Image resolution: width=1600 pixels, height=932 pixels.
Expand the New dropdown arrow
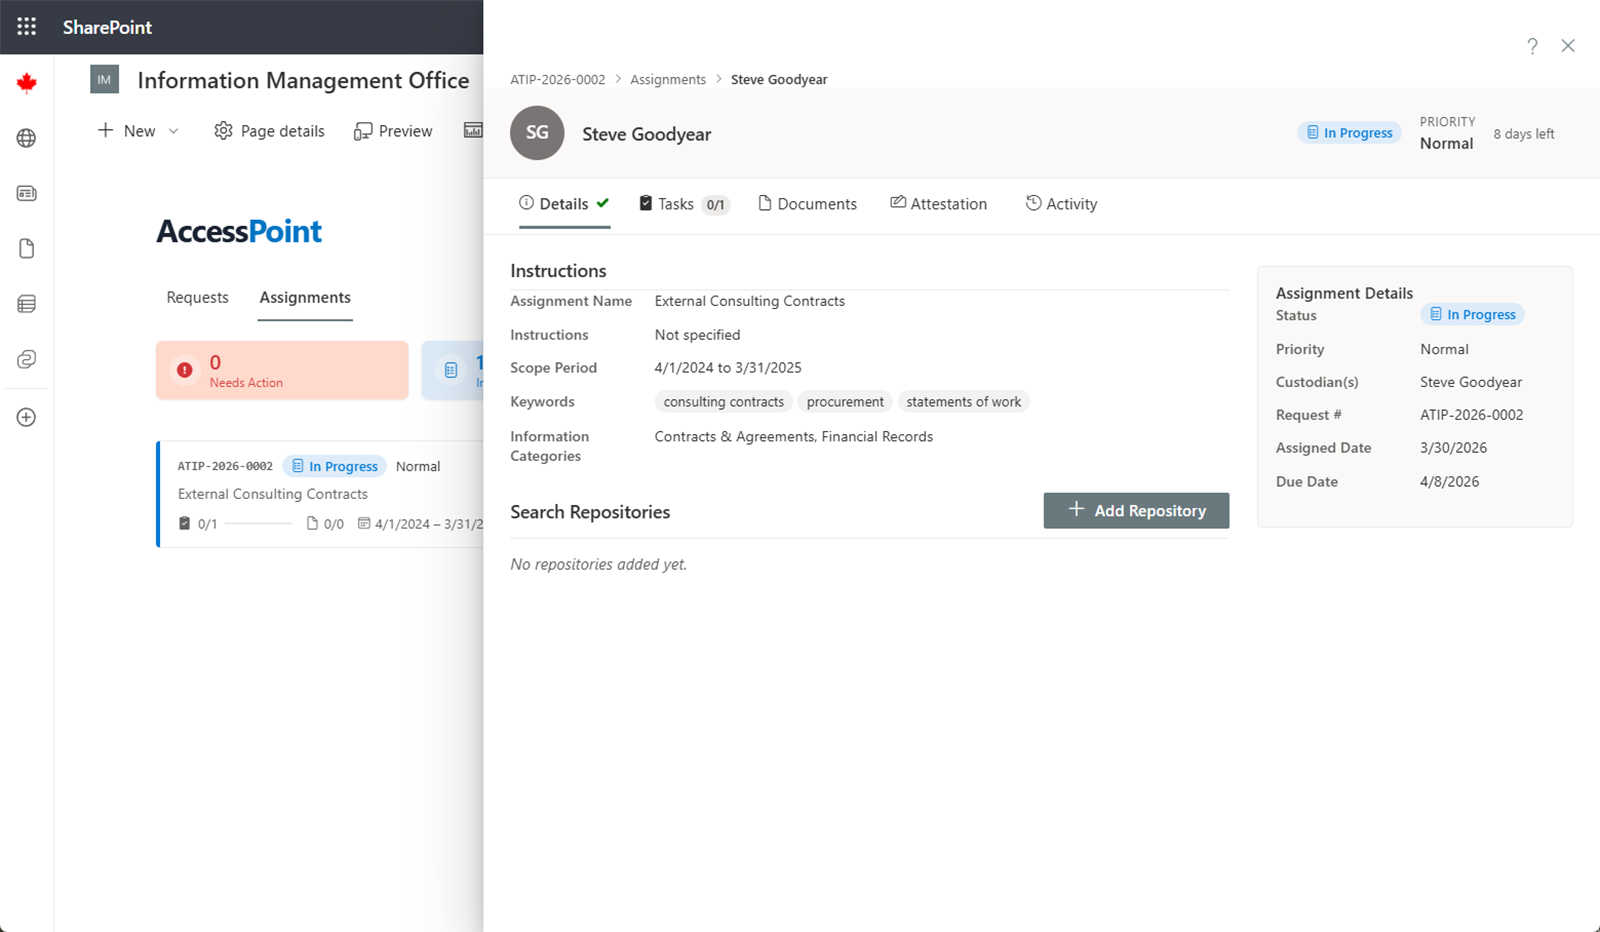(x=173, y=131)
